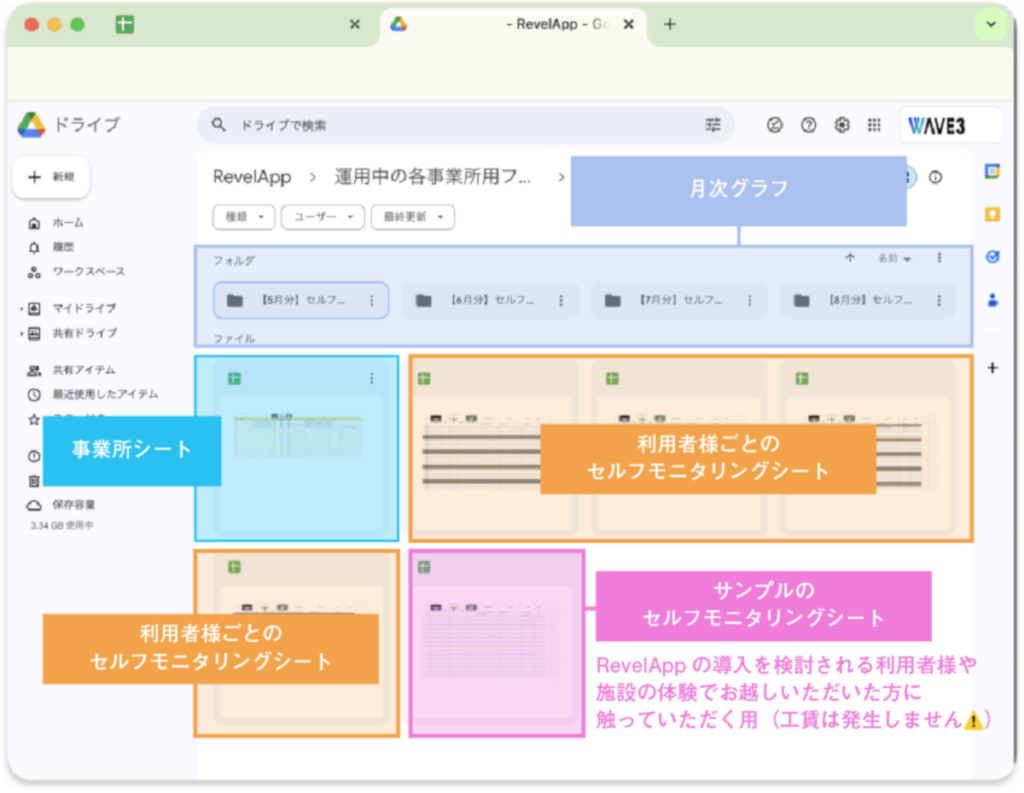Open the offline ready status icon

click(x=774, y=125)
